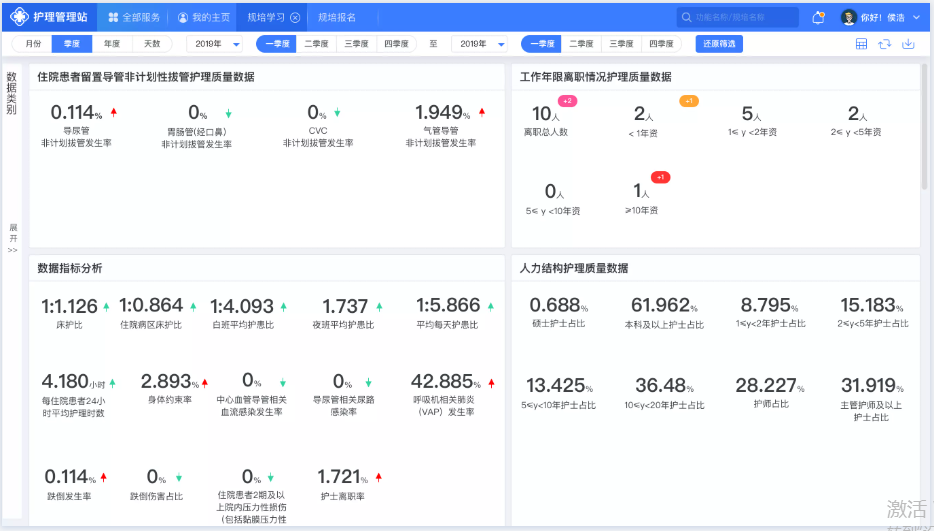The height and width of the screenshot is (531, 934).
Task: Click the pink +2 badge on 离职总人数
Action: click(568, 101)
